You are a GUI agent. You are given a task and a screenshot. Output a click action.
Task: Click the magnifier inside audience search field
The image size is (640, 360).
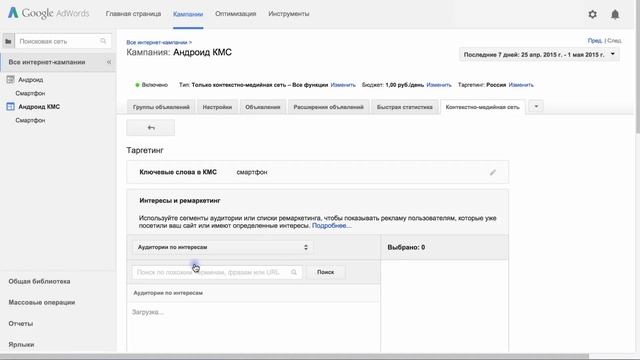pos(294,272)
